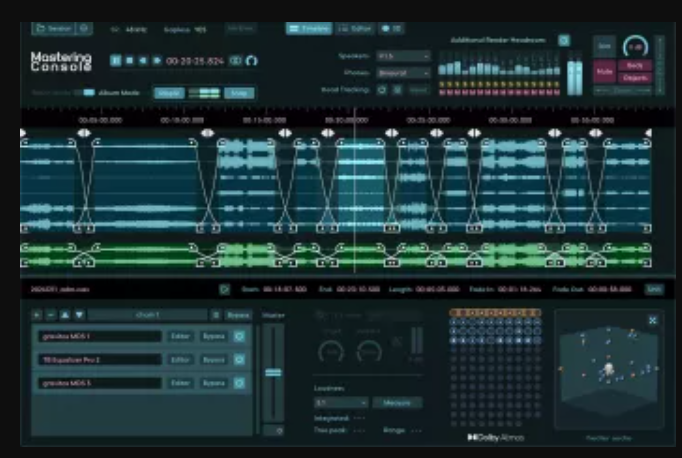This screenshot has height=458, width=682.
Task: Open the Phones Binaural dropdown
Action: [x=404, y=73]
